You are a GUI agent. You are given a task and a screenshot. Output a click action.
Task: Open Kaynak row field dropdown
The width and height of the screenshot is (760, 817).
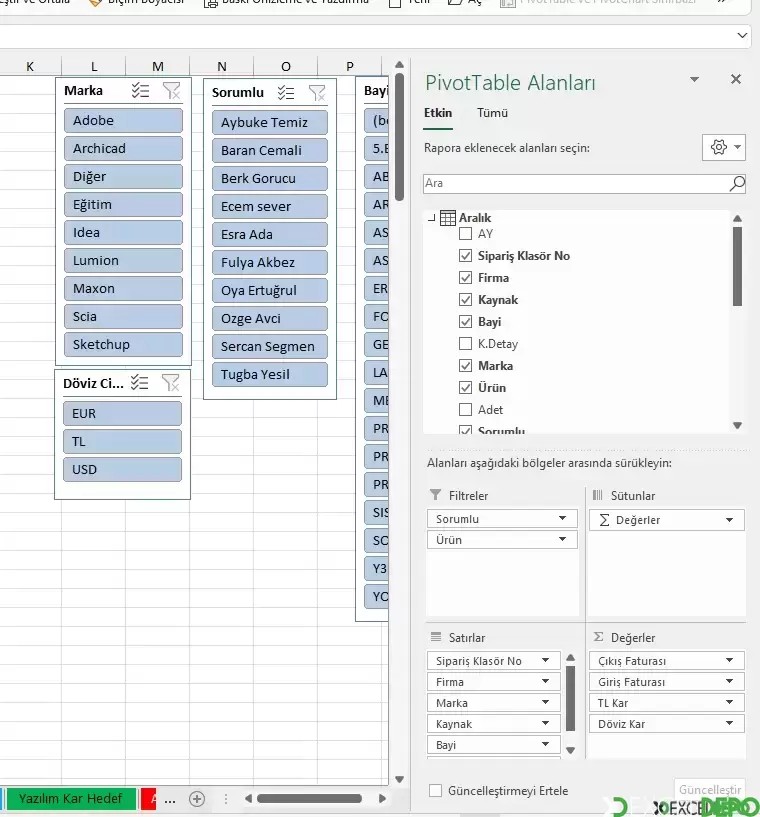(x=545, y=723)
